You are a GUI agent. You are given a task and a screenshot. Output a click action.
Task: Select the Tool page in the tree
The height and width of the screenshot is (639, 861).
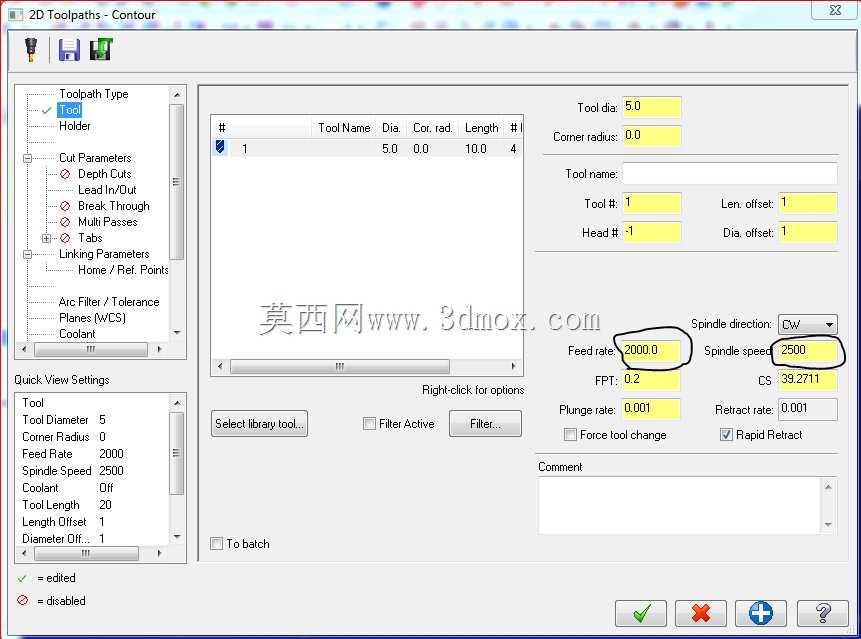tap(70, 110)
